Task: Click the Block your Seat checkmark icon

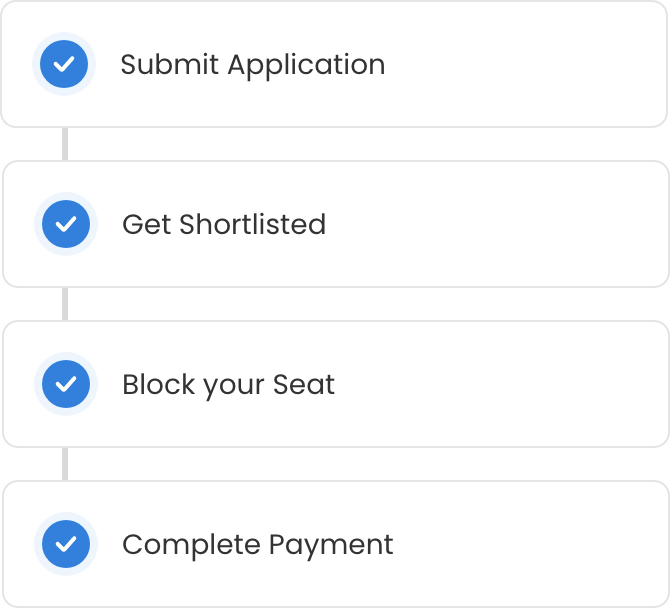Action: pyautogui.click(x=66, y=384)
